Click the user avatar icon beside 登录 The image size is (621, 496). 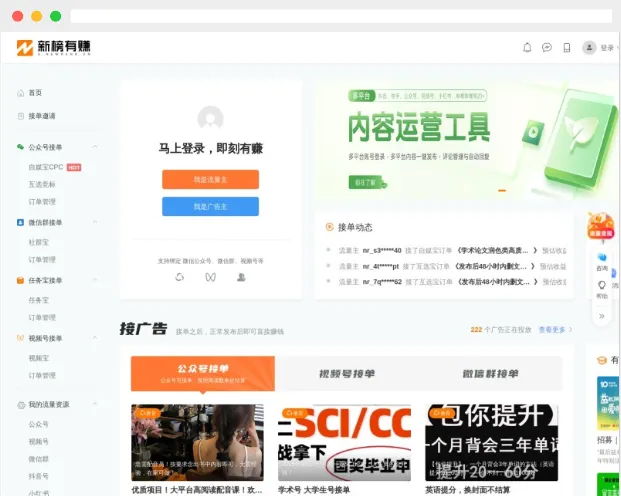(589, 47)
